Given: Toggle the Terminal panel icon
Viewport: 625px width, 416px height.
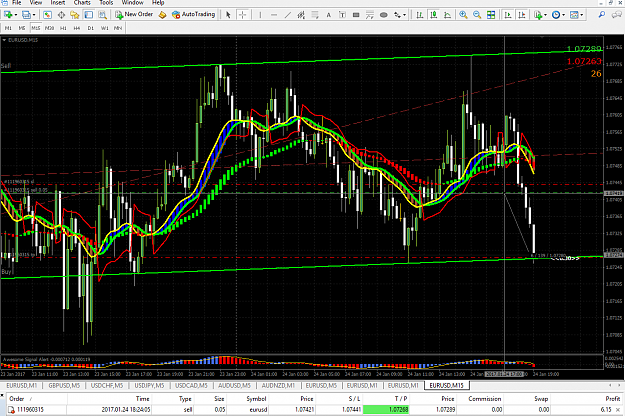Looking at the screenshot, I should tap(88, 15).
